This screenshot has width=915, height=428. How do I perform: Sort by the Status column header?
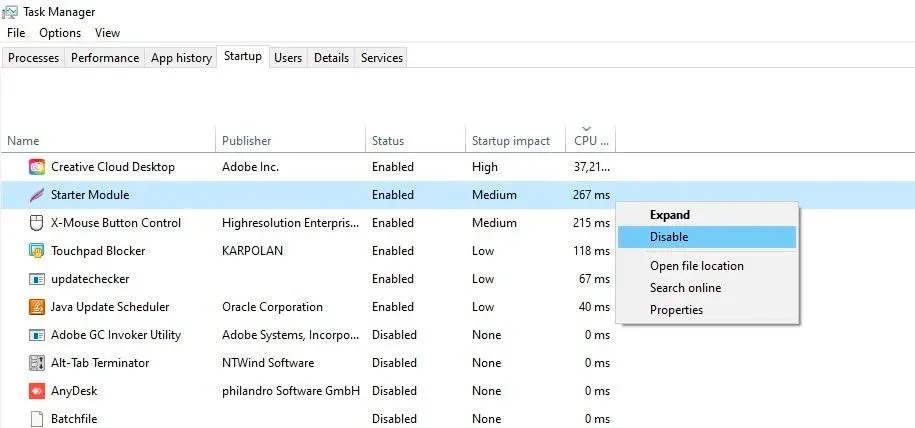click(415, 141)
